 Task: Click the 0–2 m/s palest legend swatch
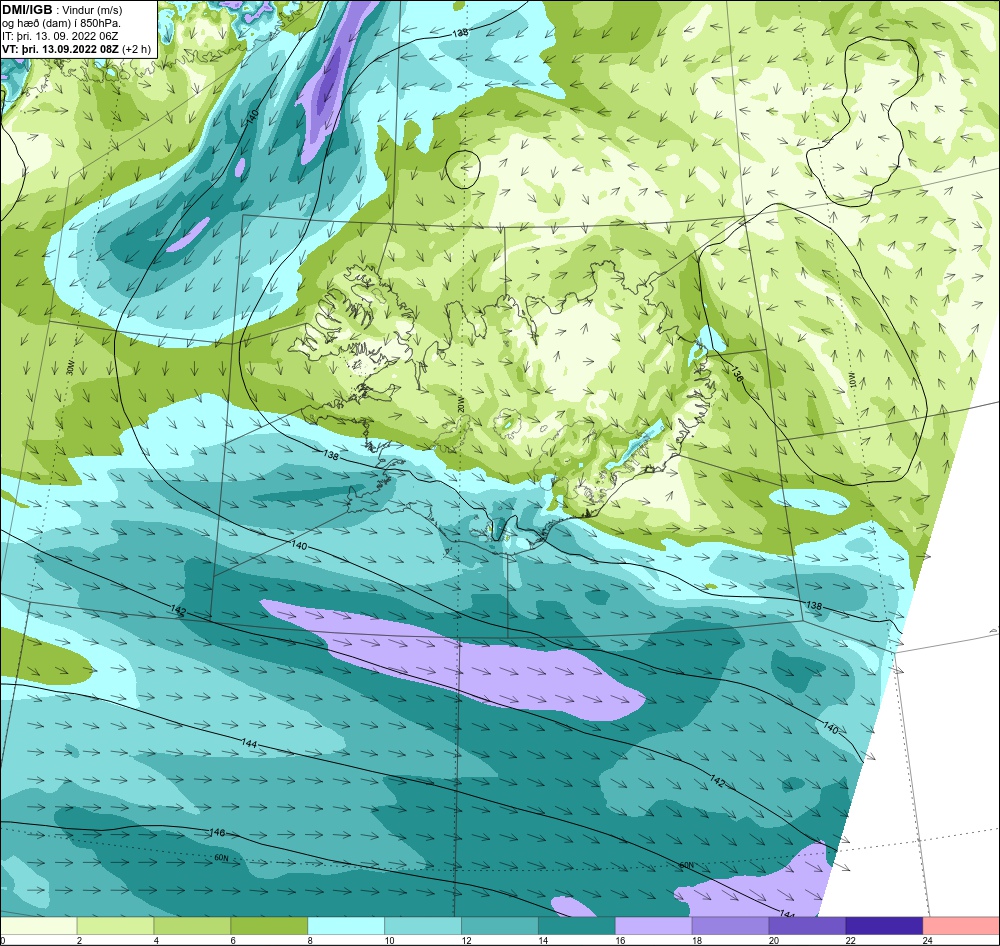coord(38,926)
